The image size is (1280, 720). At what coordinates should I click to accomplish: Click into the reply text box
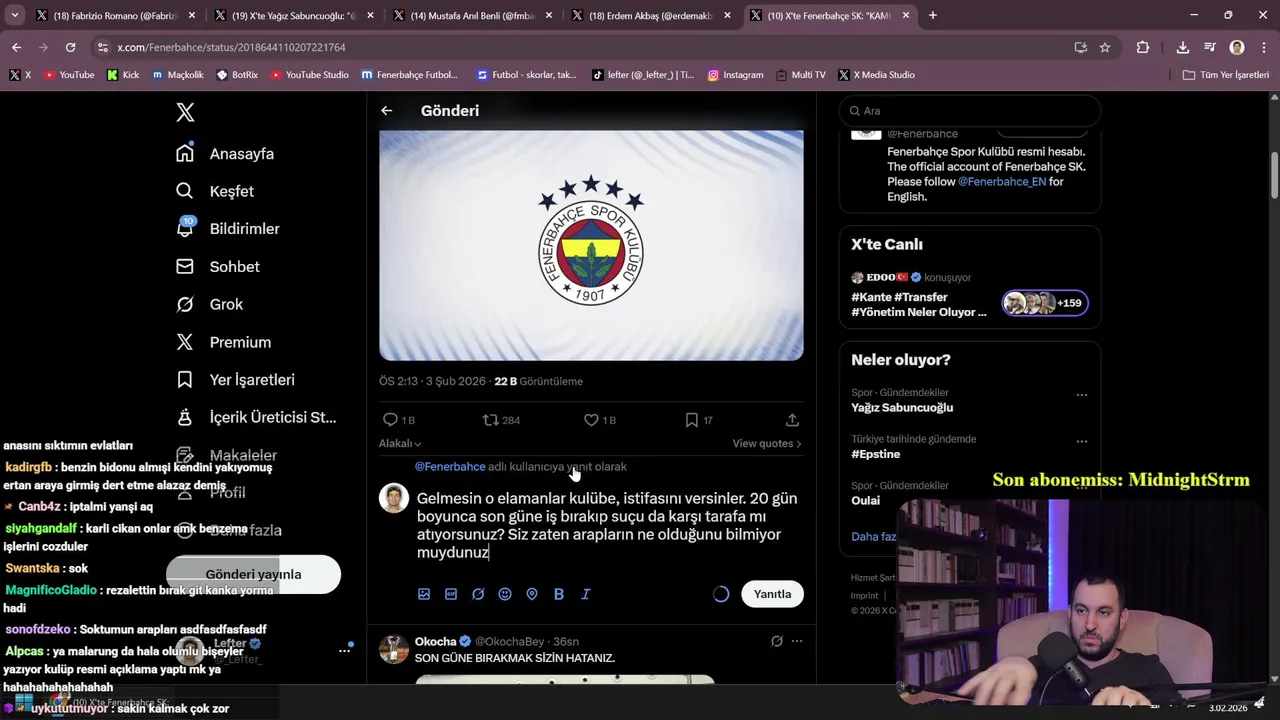(608, 525)
